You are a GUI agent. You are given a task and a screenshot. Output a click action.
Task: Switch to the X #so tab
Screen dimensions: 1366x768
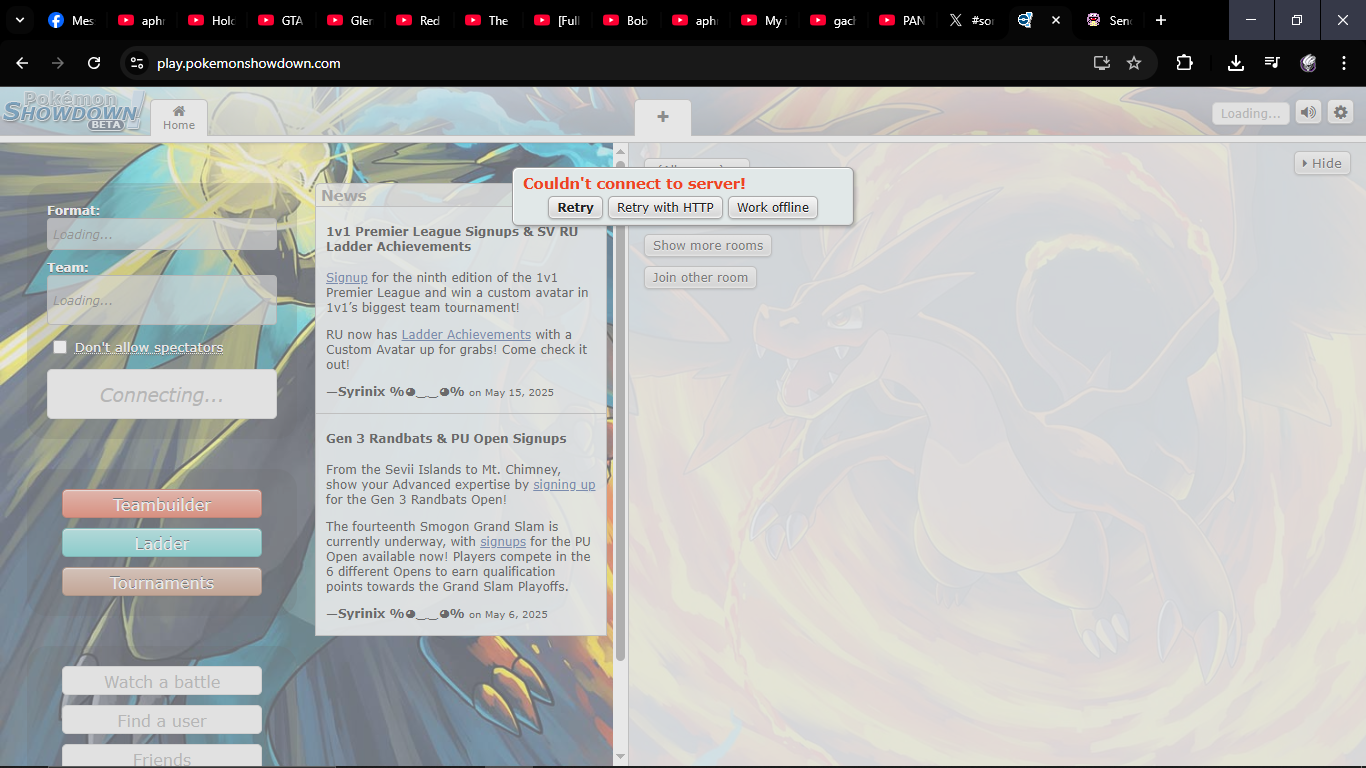970,20
